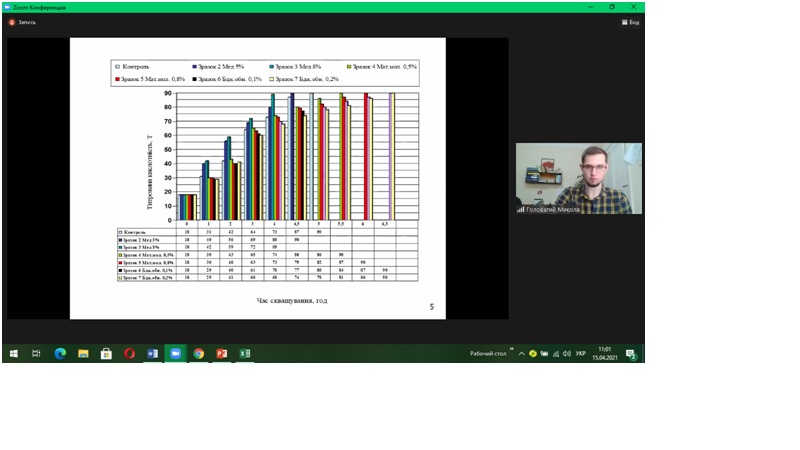
Task: Open the yellow-green tray app icon
Action: (x=533, y=354)
